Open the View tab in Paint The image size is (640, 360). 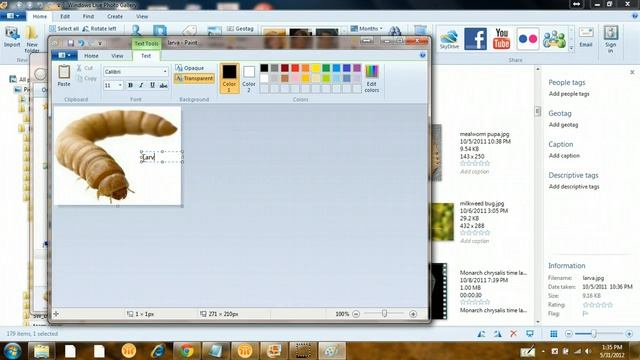[x=117, y=56]
